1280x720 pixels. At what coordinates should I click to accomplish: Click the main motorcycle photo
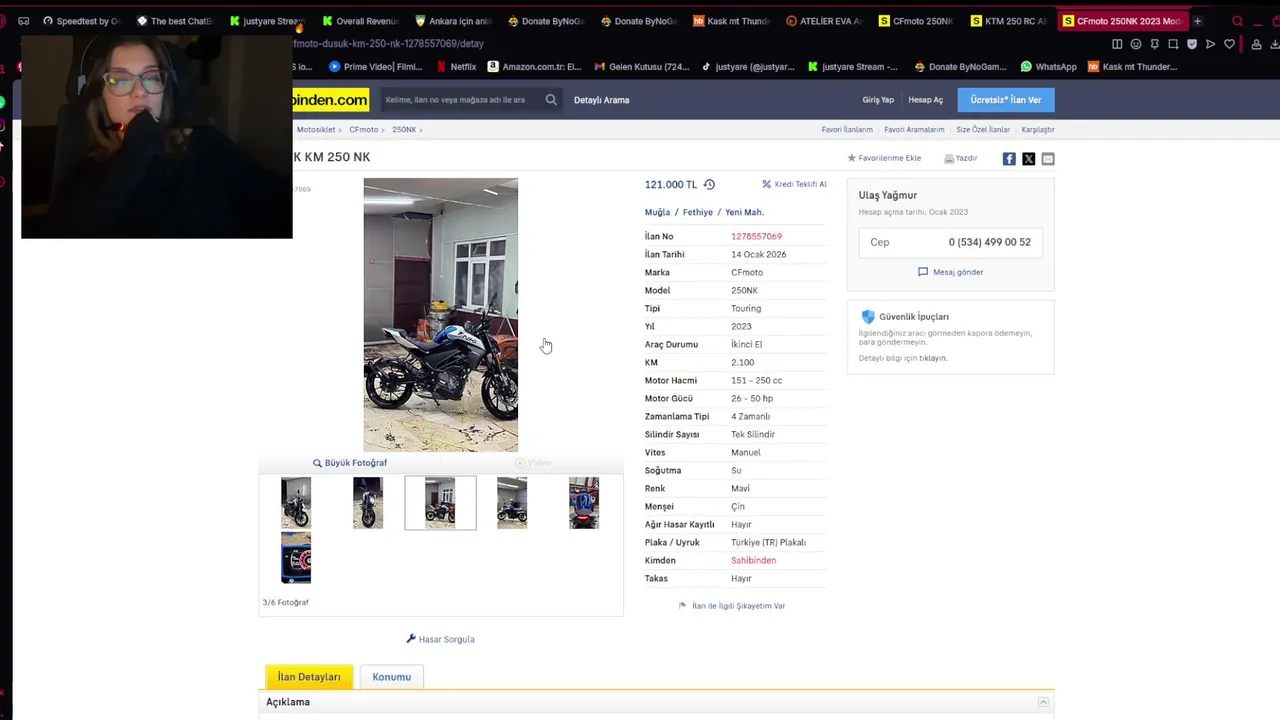(x=441, y=315)
